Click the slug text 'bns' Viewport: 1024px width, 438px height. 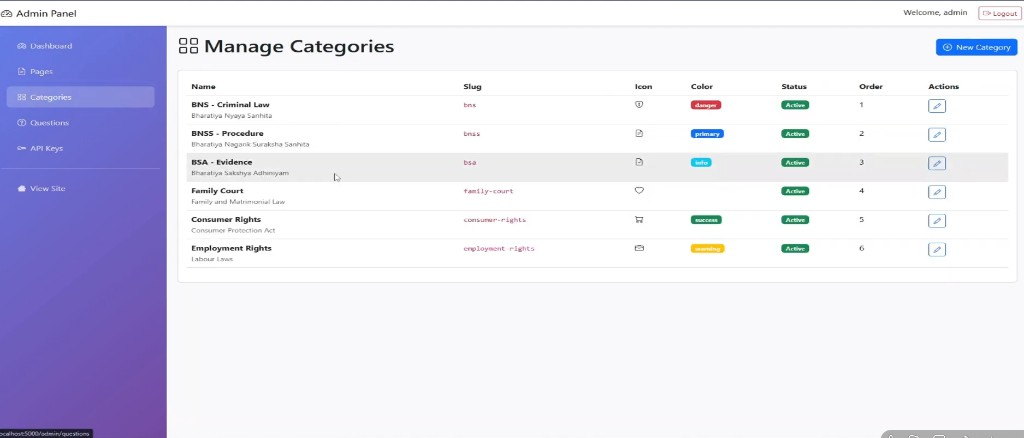470,105
